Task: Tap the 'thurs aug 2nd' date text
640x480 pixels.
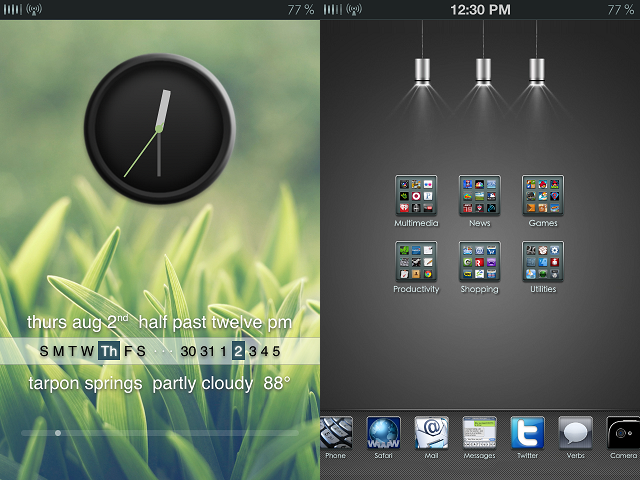Action: [78, 322]
